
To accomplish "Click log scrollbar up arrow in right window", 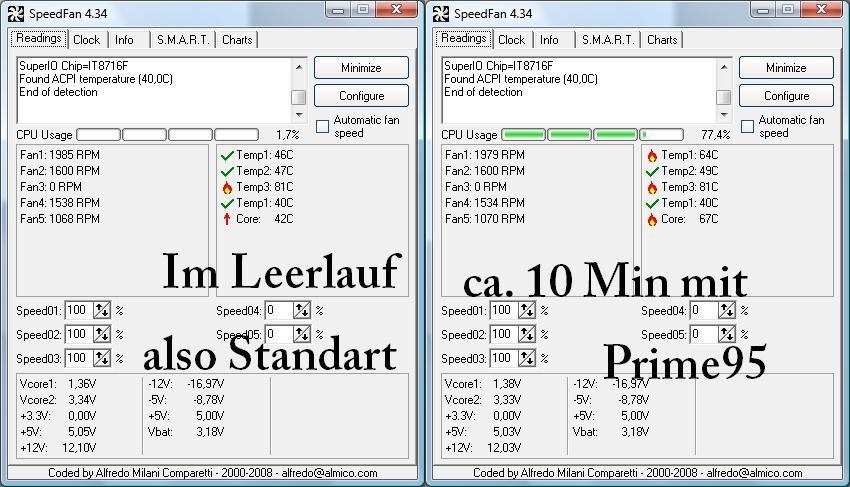I will [724, 67].
